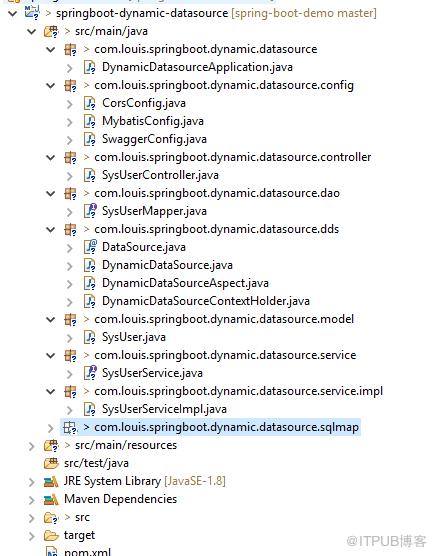Collapse the datasource.dds package
This screenshot has width=436, height=556.
51,230
